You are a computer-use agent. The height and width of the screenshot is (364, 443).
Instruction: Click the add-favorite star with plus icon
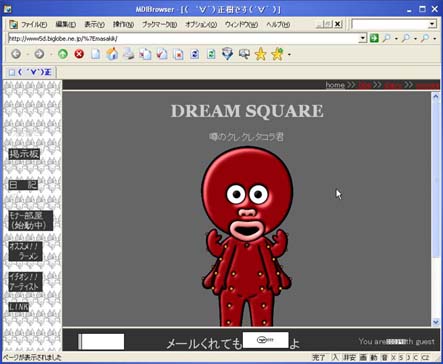[277, 54]
